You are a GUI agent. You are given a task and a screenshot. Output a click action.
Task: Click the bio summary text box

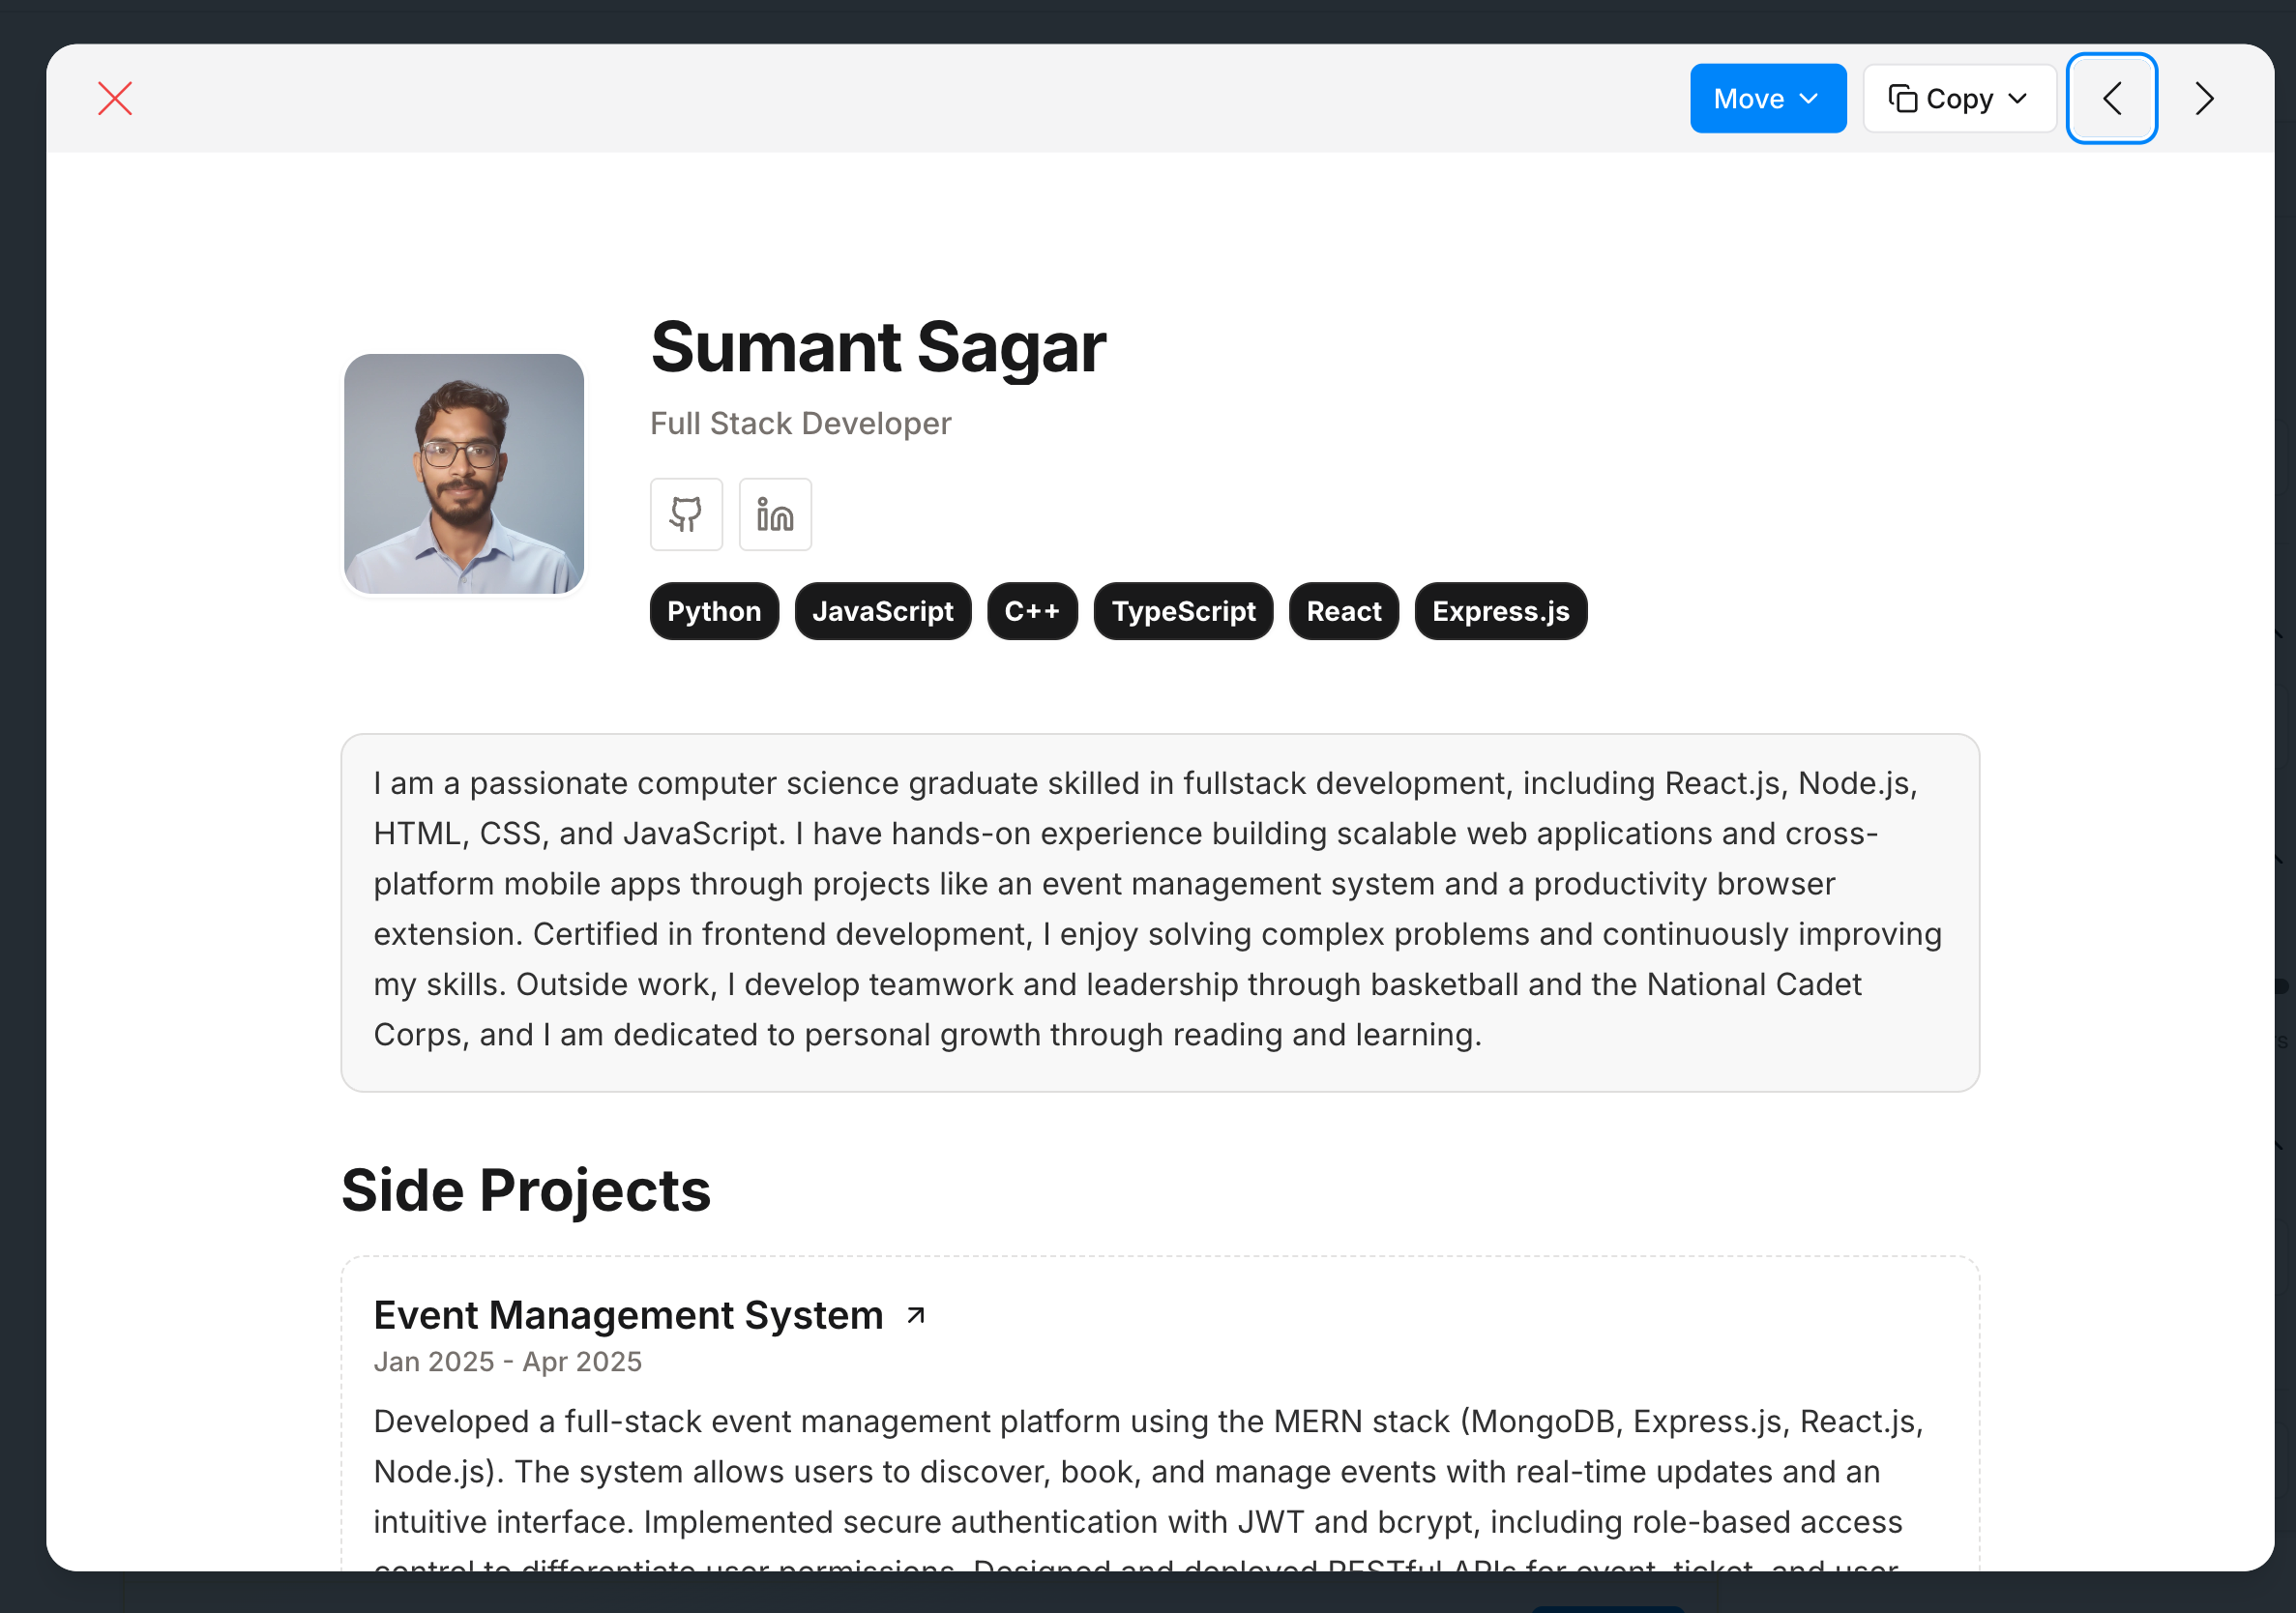pyautogui.click(x=1160, y=912)
